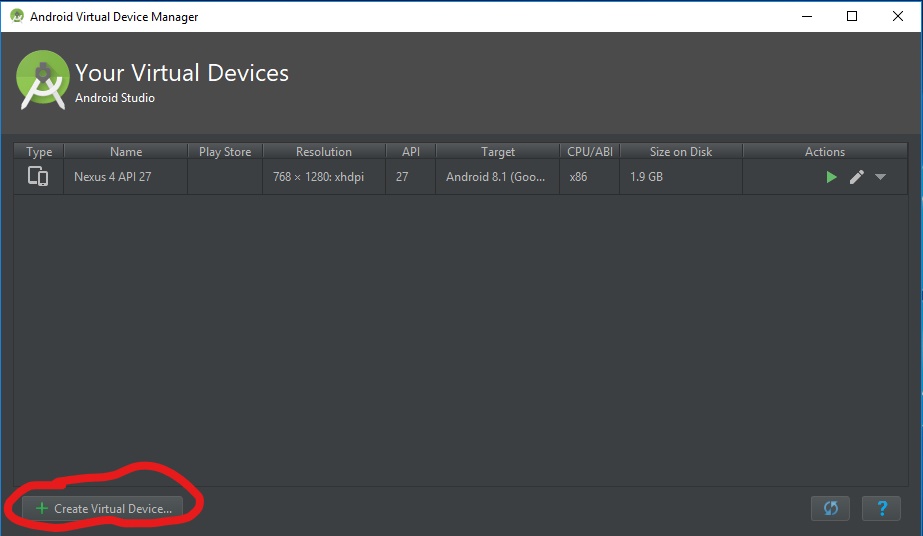Click the window title bar Android icon
Screen dimensions: 923x536
17,16
